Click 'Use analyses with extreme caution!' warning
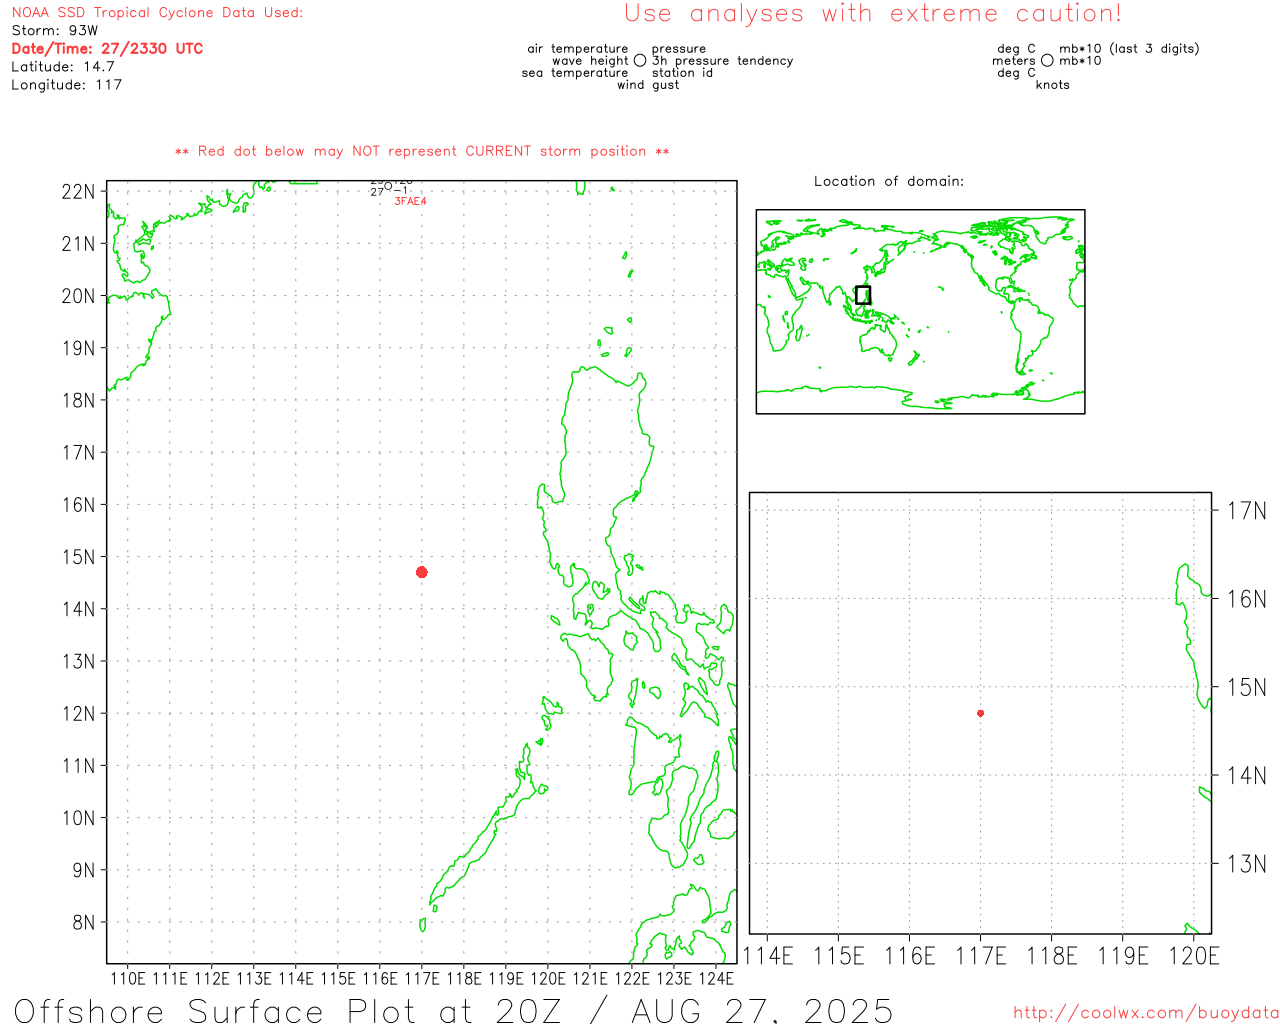Image resolution: width=1280 pixels, height=1024 pixels. (x=873, y=14)
